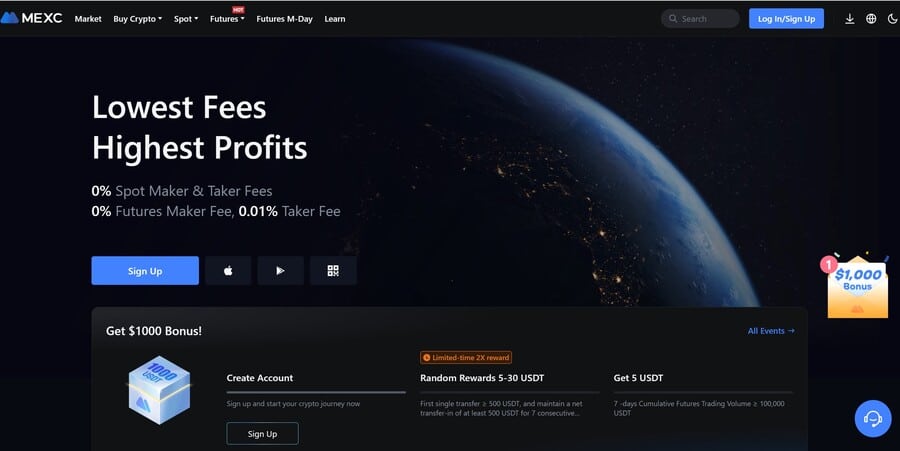The height and width of the screenshot is (451, 900).
Task: Show the QR code download option
Action: [x=333, y=271]
